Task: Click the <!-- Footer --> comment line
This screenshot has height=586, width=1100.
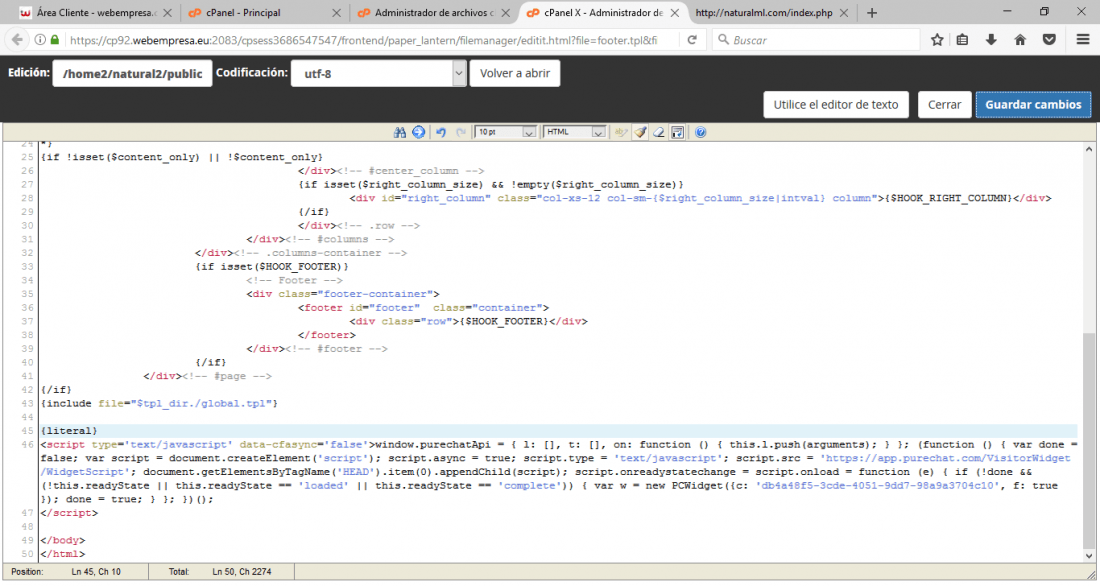Action: [294, 280]
